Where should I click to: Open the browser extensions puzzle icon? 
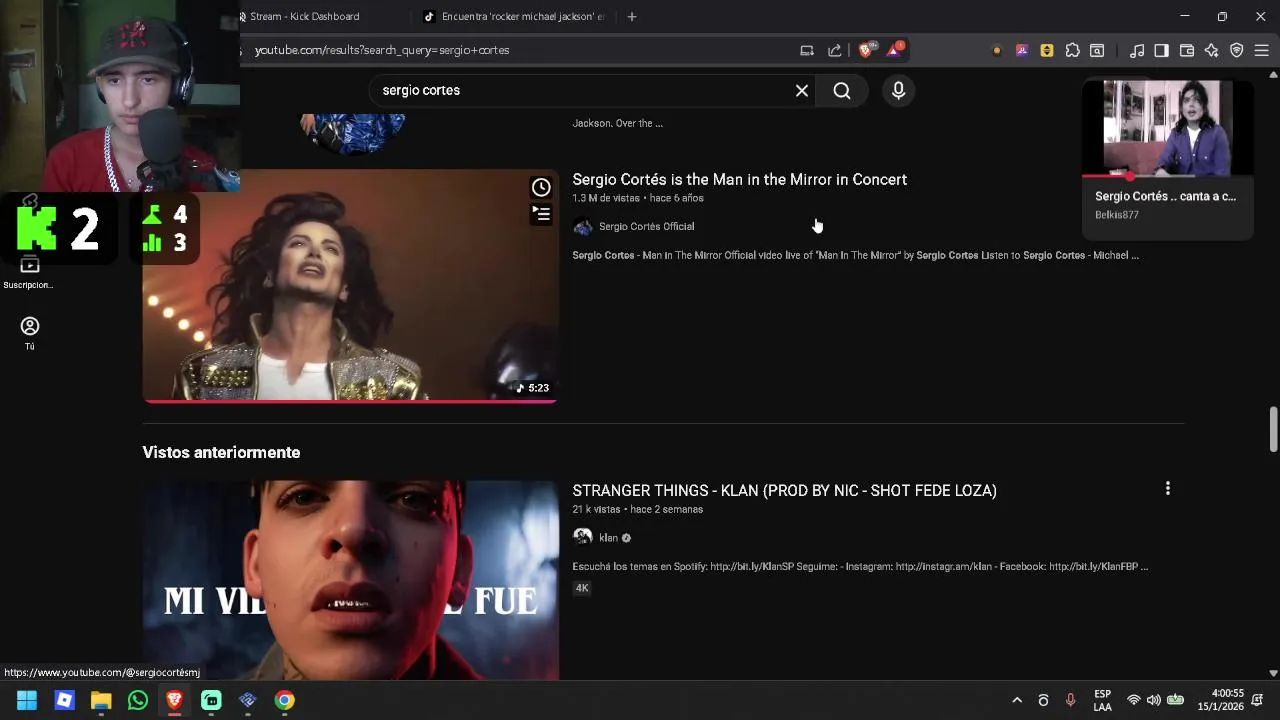click(x=1072, y=50)
